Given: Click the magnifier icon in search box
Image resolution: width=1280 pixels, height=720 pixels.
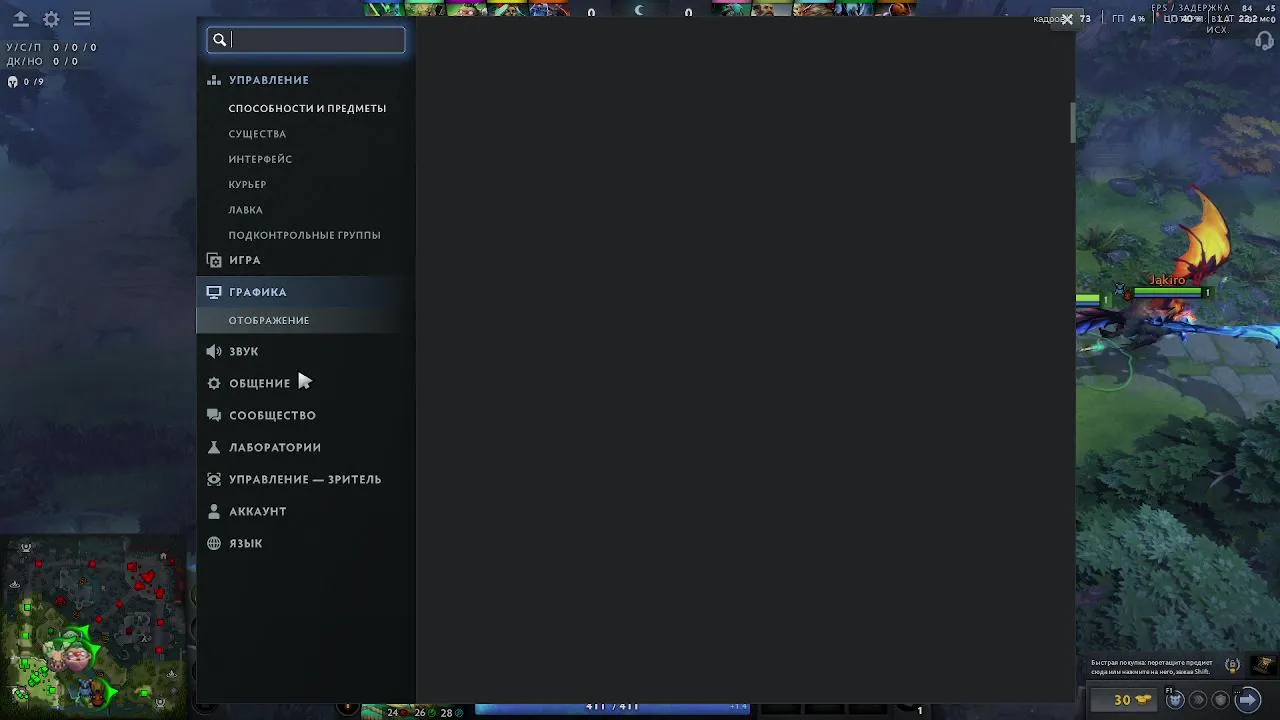Looking at the screenshot, I should pos(220,40).
